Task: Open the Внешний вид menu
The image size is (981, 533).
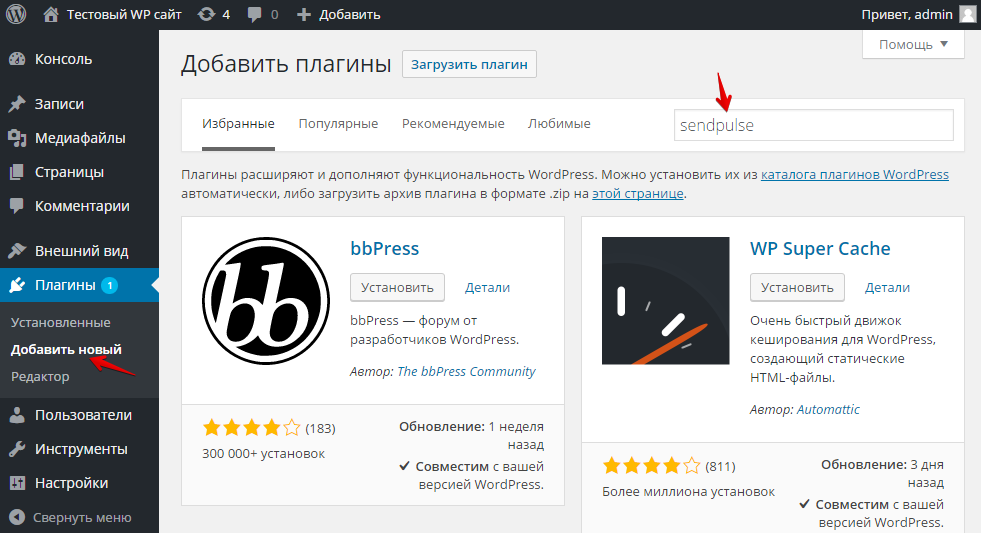Action: pos(79,251)
